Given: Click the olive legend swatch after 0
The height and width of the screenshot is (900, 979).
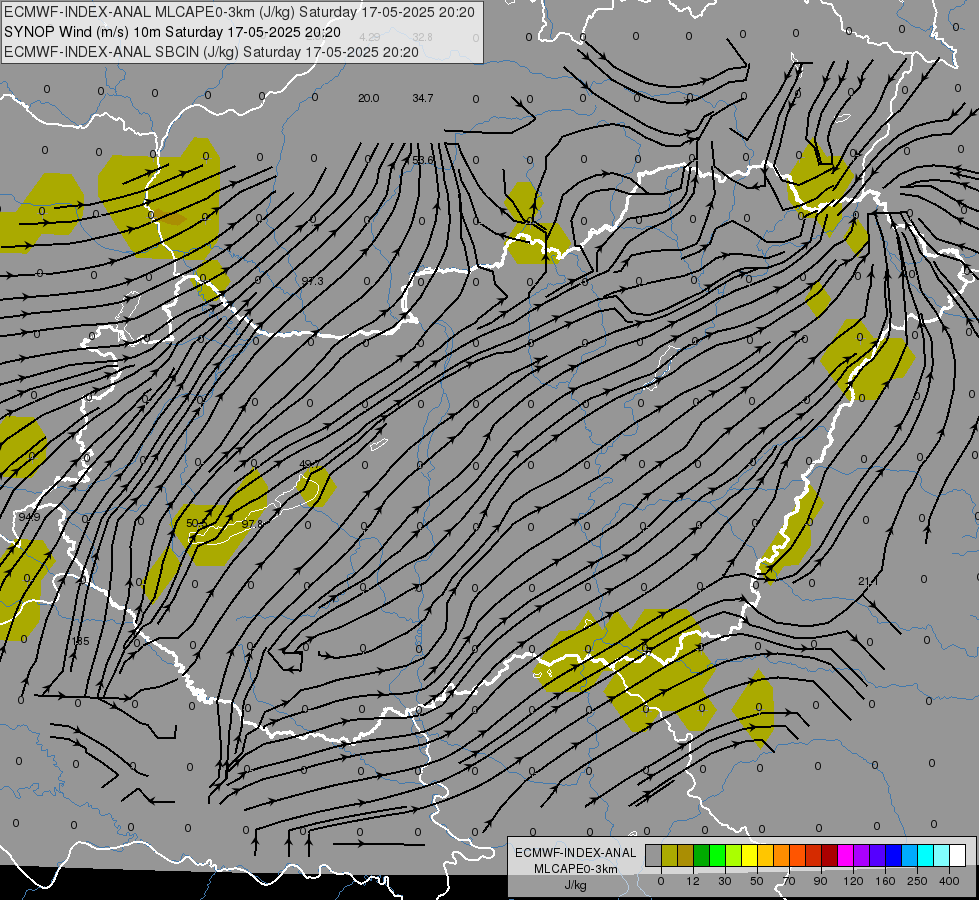Looking at the screenshot, I should coord(669,855).
